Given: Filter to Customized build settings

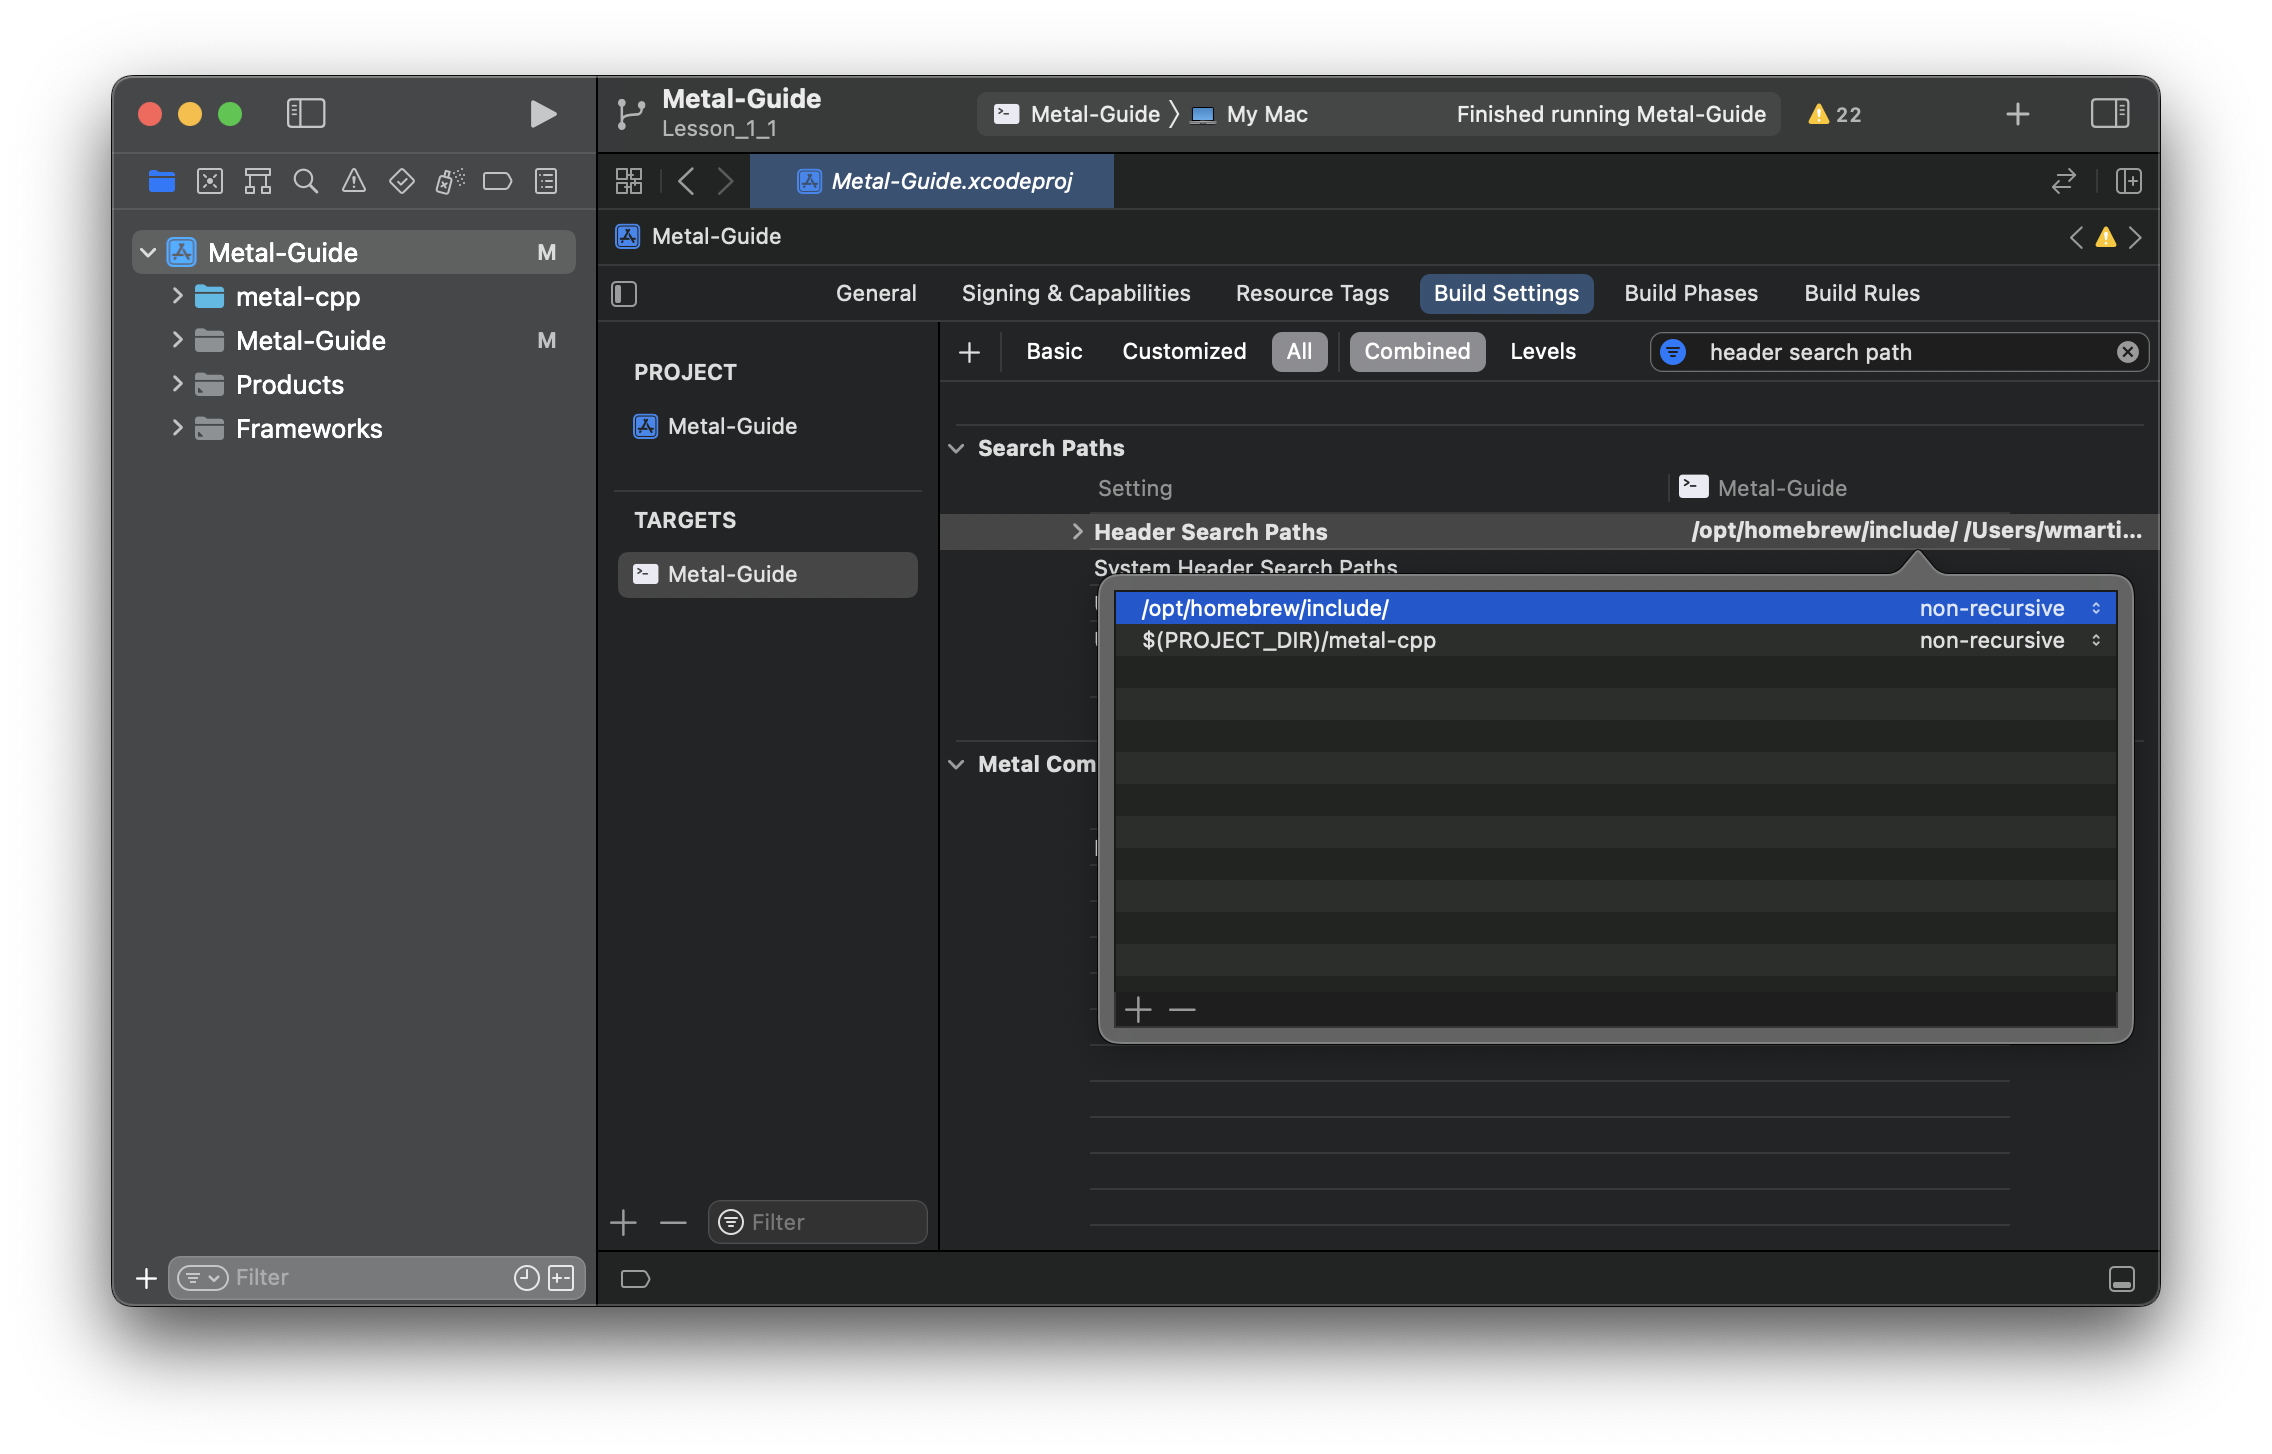Looking at the screenshot, I should pos(1184,352).
